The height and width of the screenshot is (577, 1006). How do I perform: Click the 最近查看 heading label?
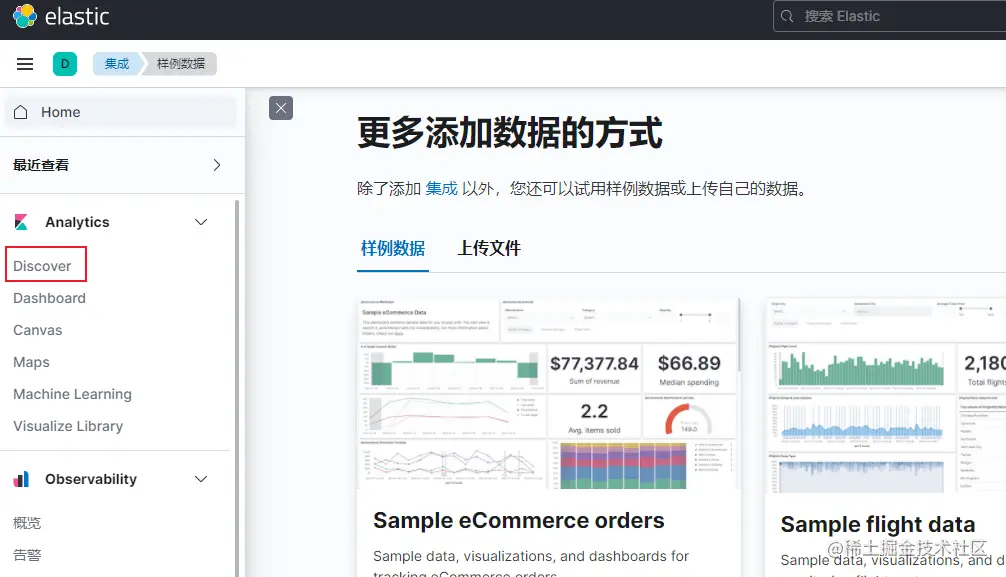[41, 165]
